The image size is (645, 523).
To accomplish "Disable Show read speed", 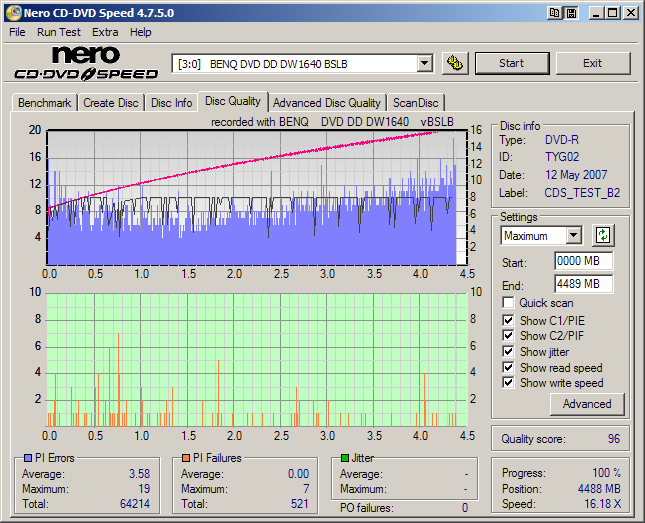I will (508, 367).
